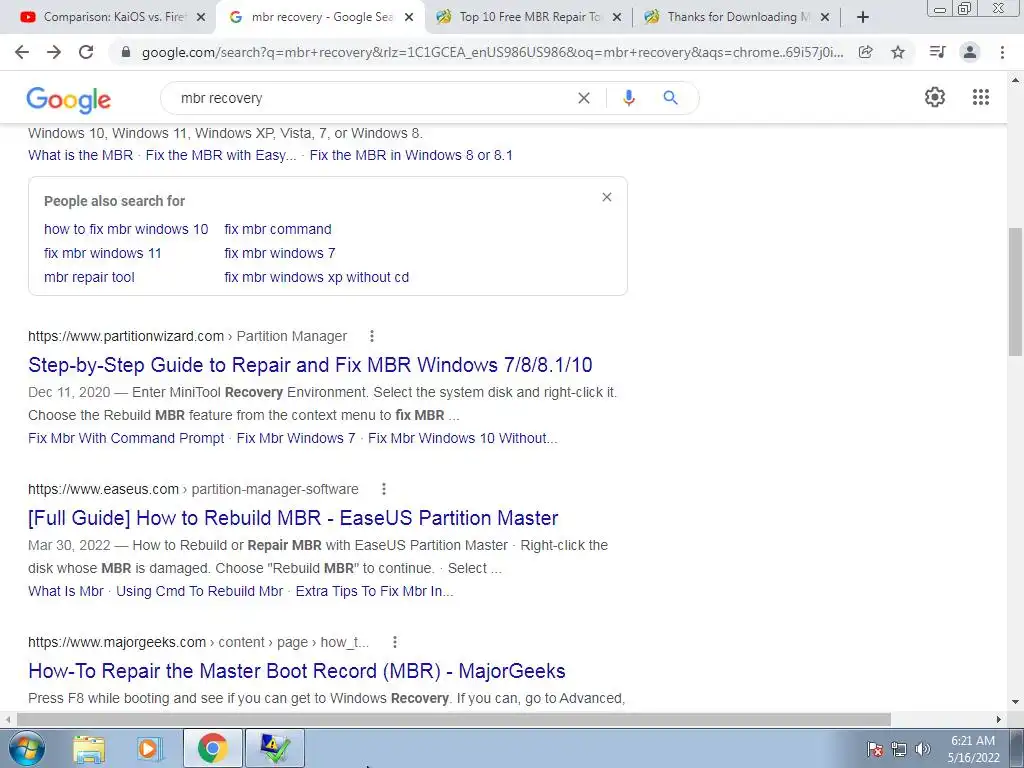Dismiss the People also search for box
This screenshot has width=1024, height=768.
pos(607,197)
